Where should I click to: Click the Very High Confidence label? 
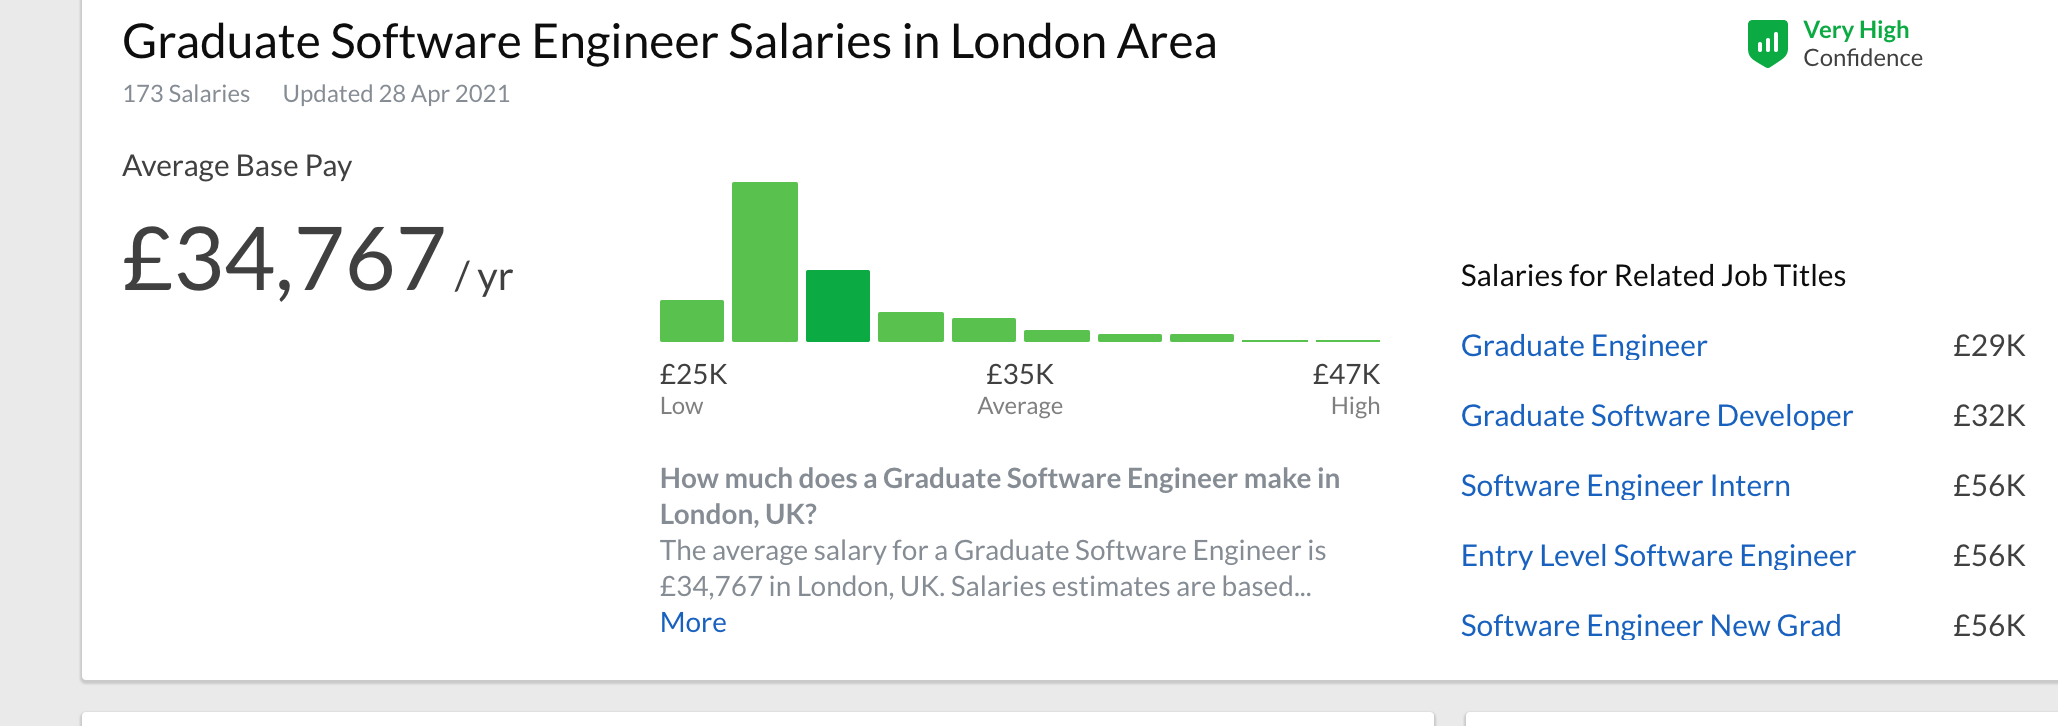pyautogui.click(x=1863, y=44)
